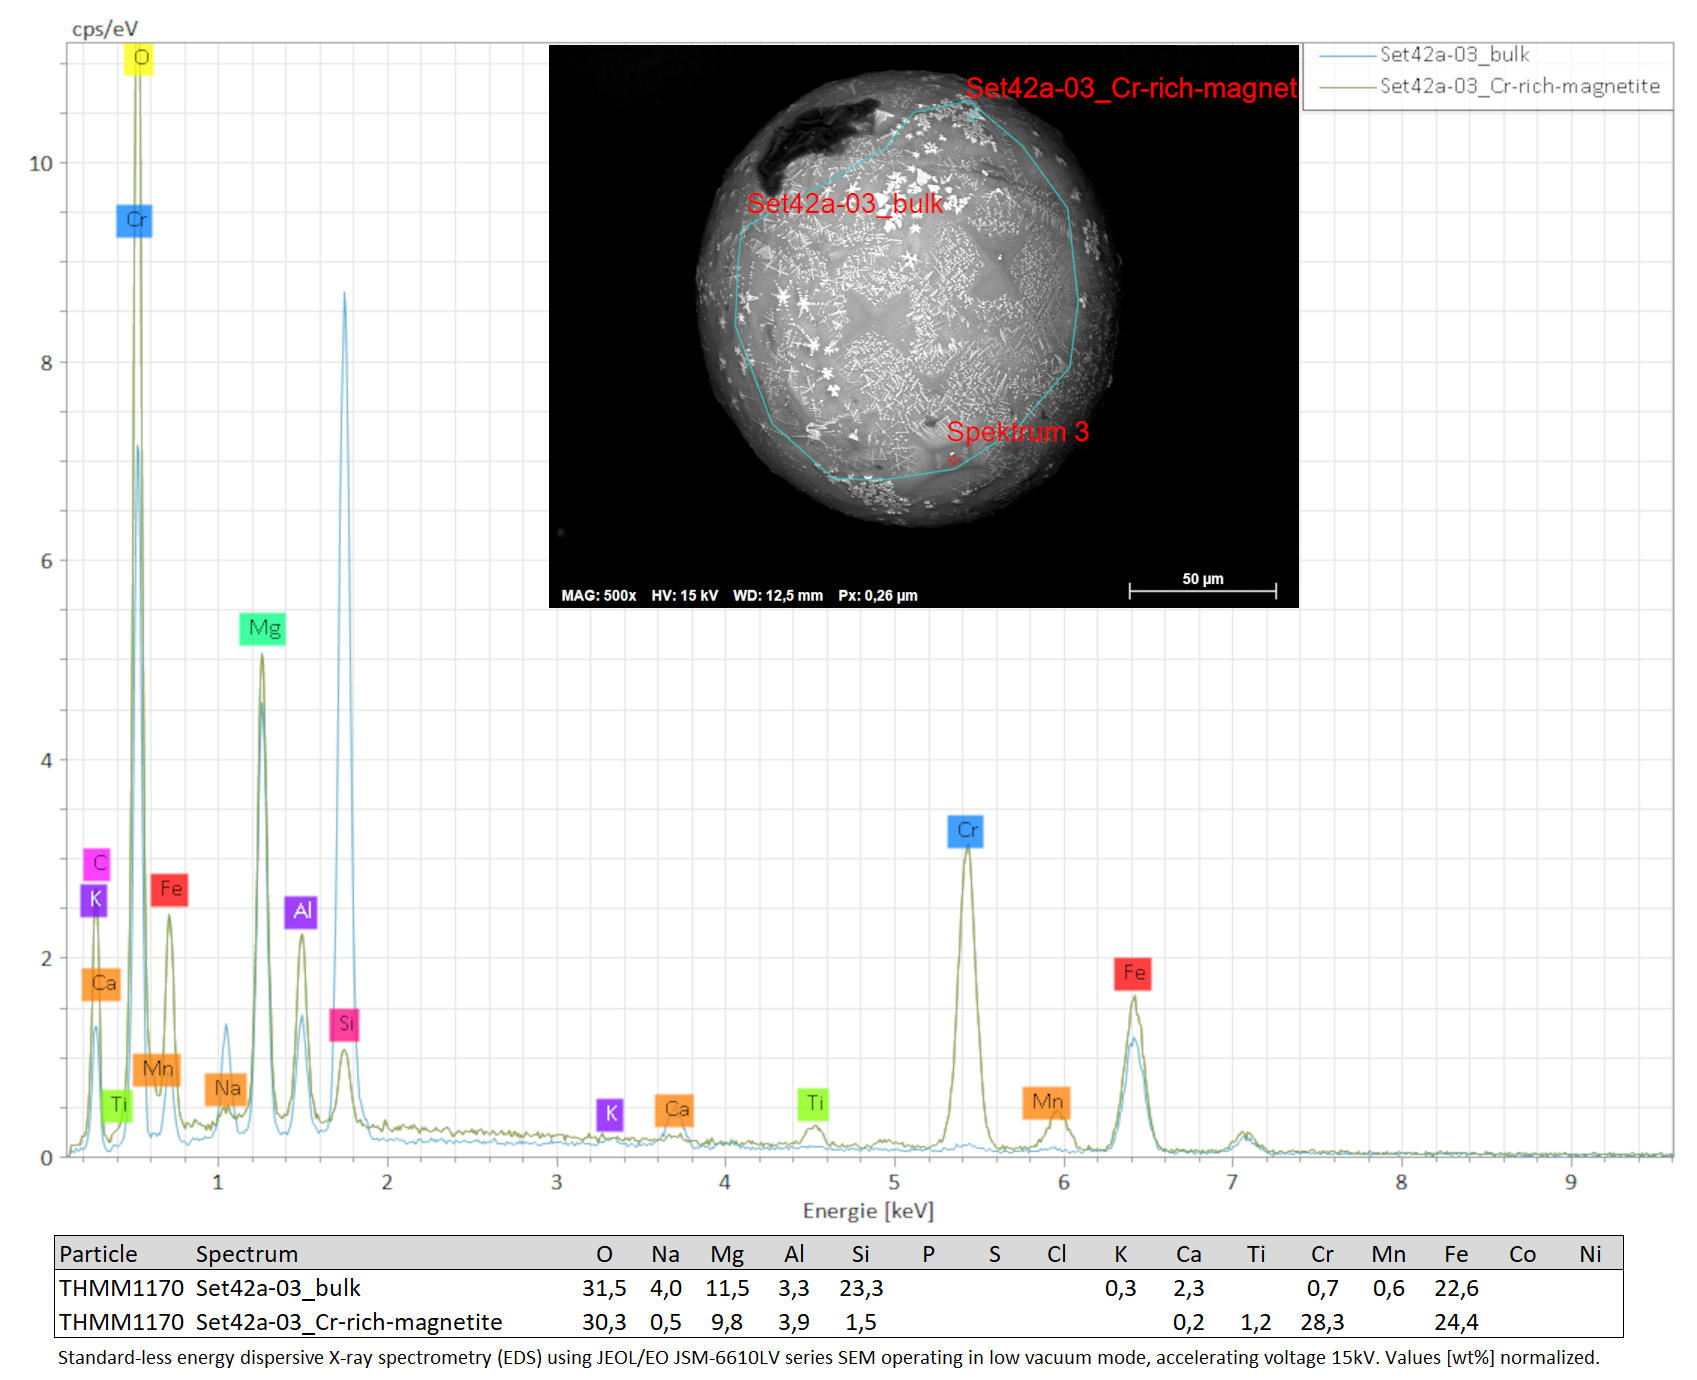Click the purple K label between 3 and 4 keV

[610, 1114]
